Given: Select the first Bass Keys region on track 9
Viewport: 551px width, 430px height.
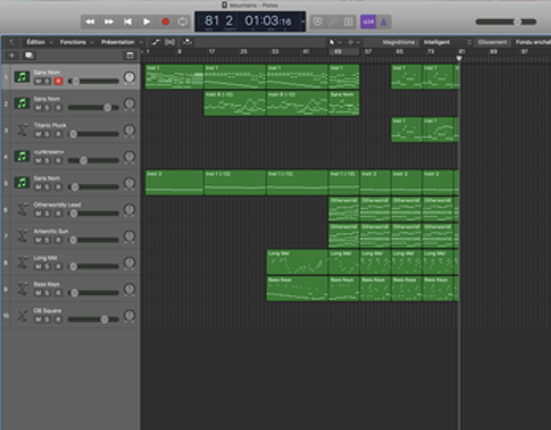Looking at the screenshot, I should pyautogui.click(x=297, y=288).
